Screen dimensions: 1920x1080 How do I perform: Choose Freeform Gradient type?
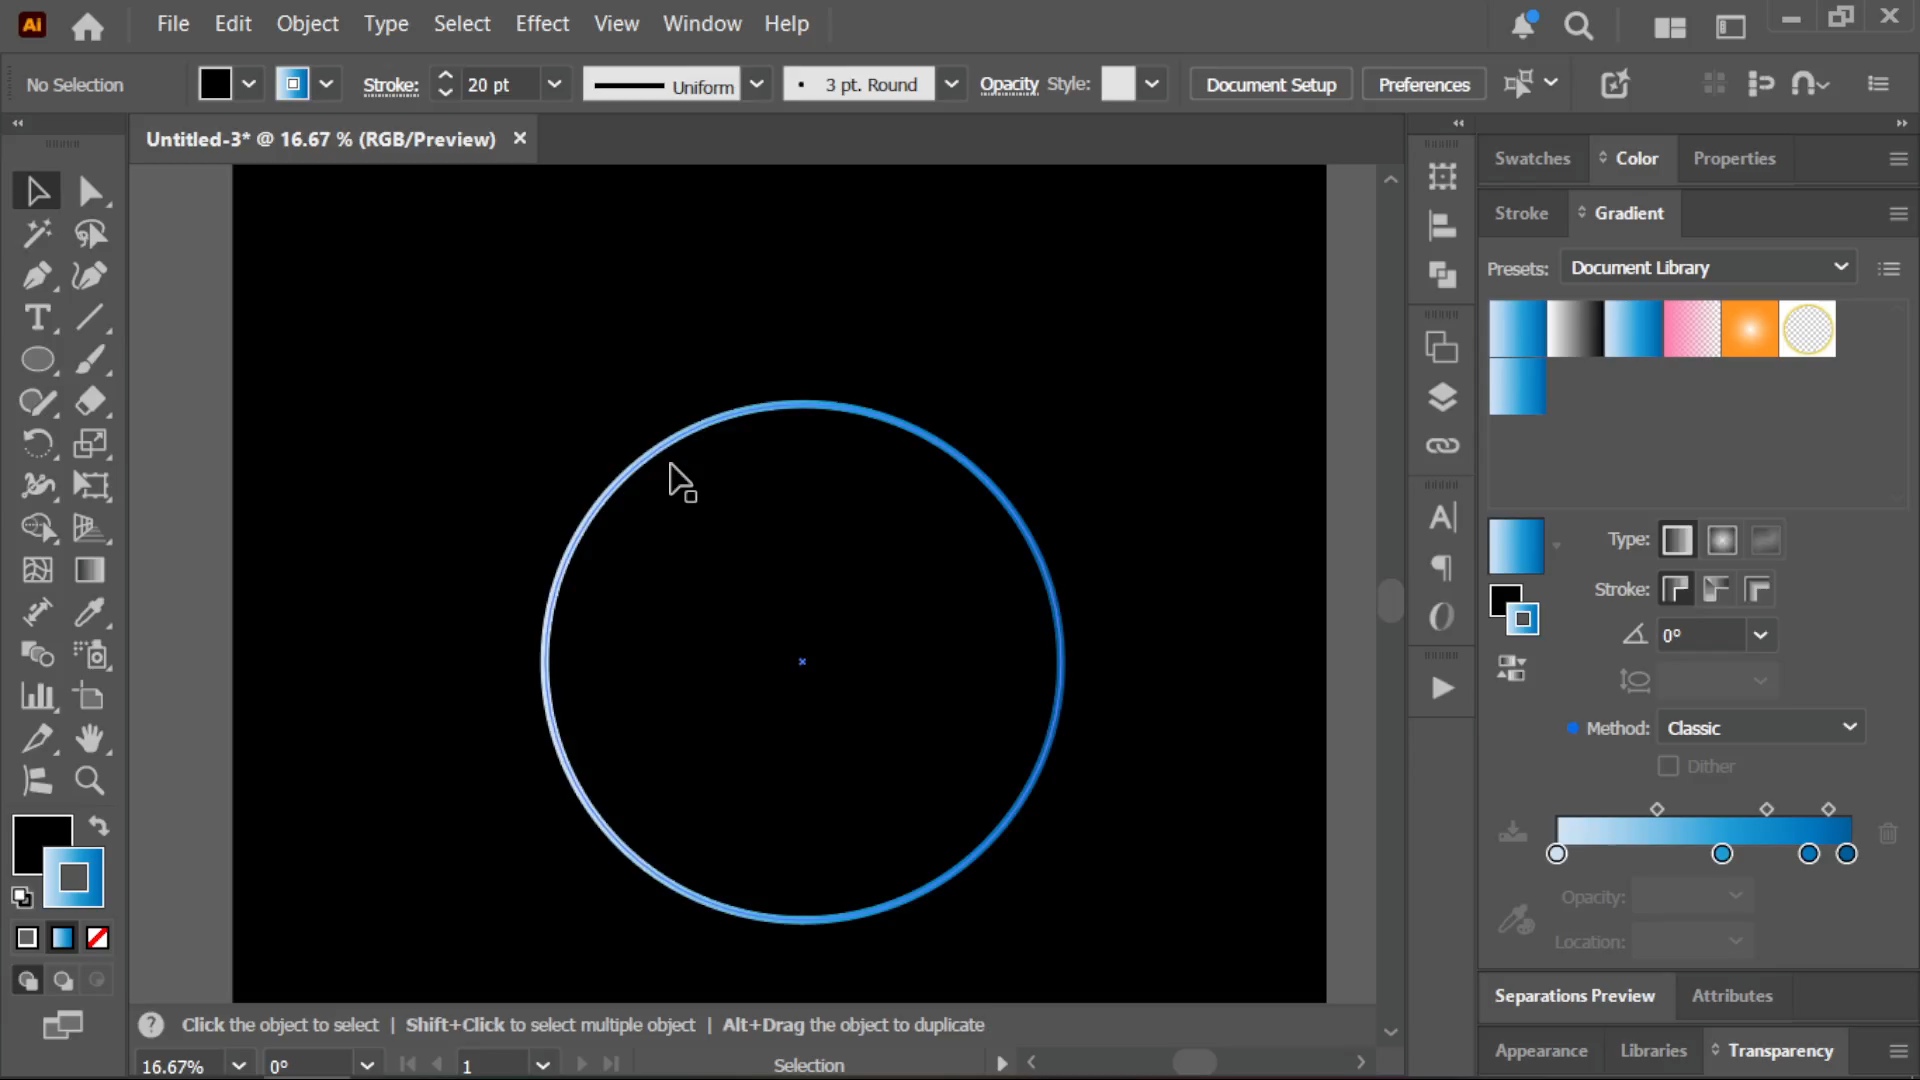(x=1766, y=540)
